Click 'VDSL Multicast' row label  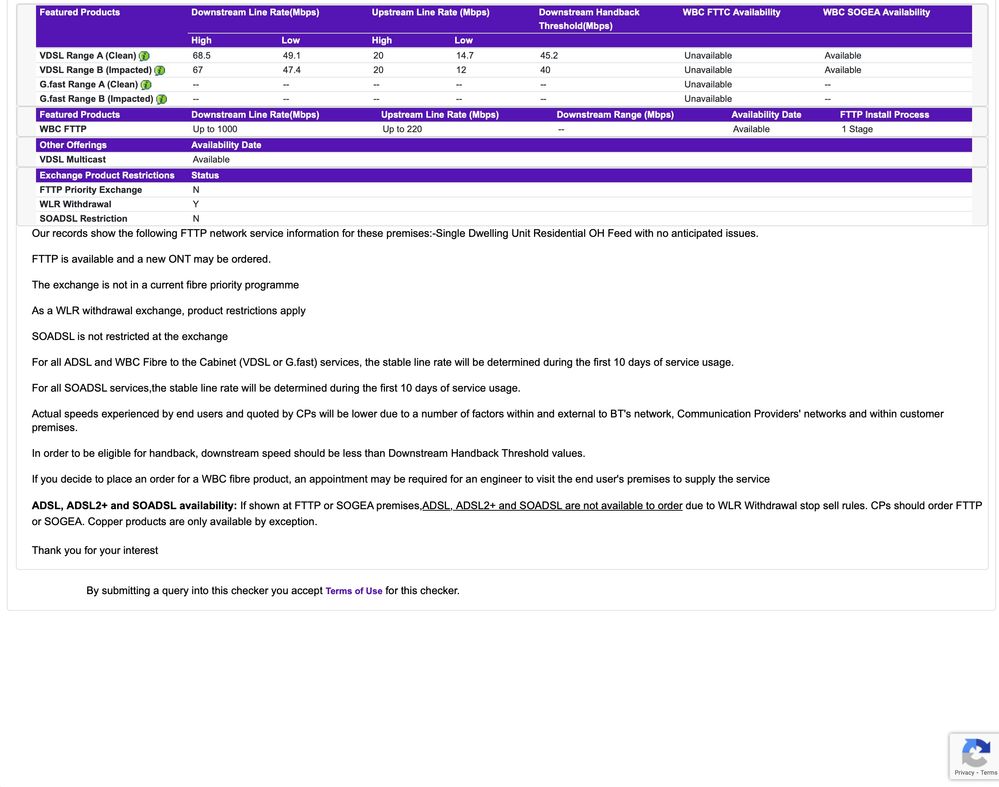(x=73, y=159)
